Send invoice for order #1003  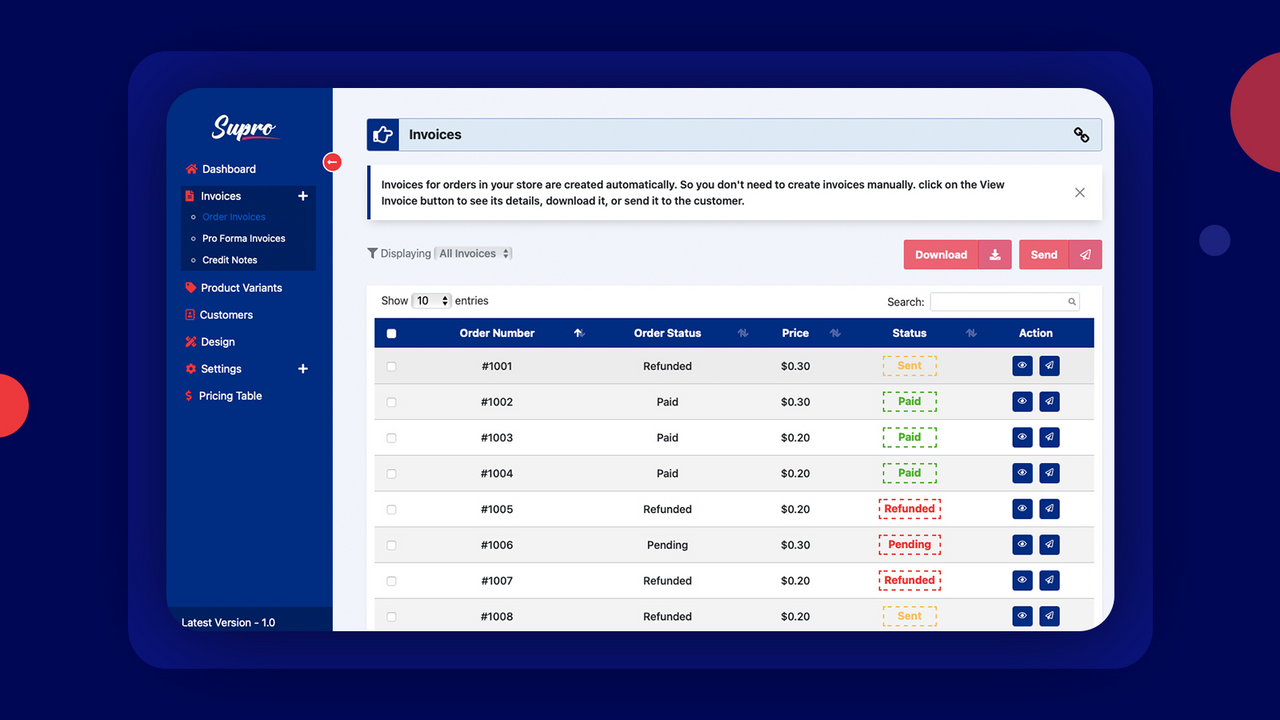click(1049, 437)
